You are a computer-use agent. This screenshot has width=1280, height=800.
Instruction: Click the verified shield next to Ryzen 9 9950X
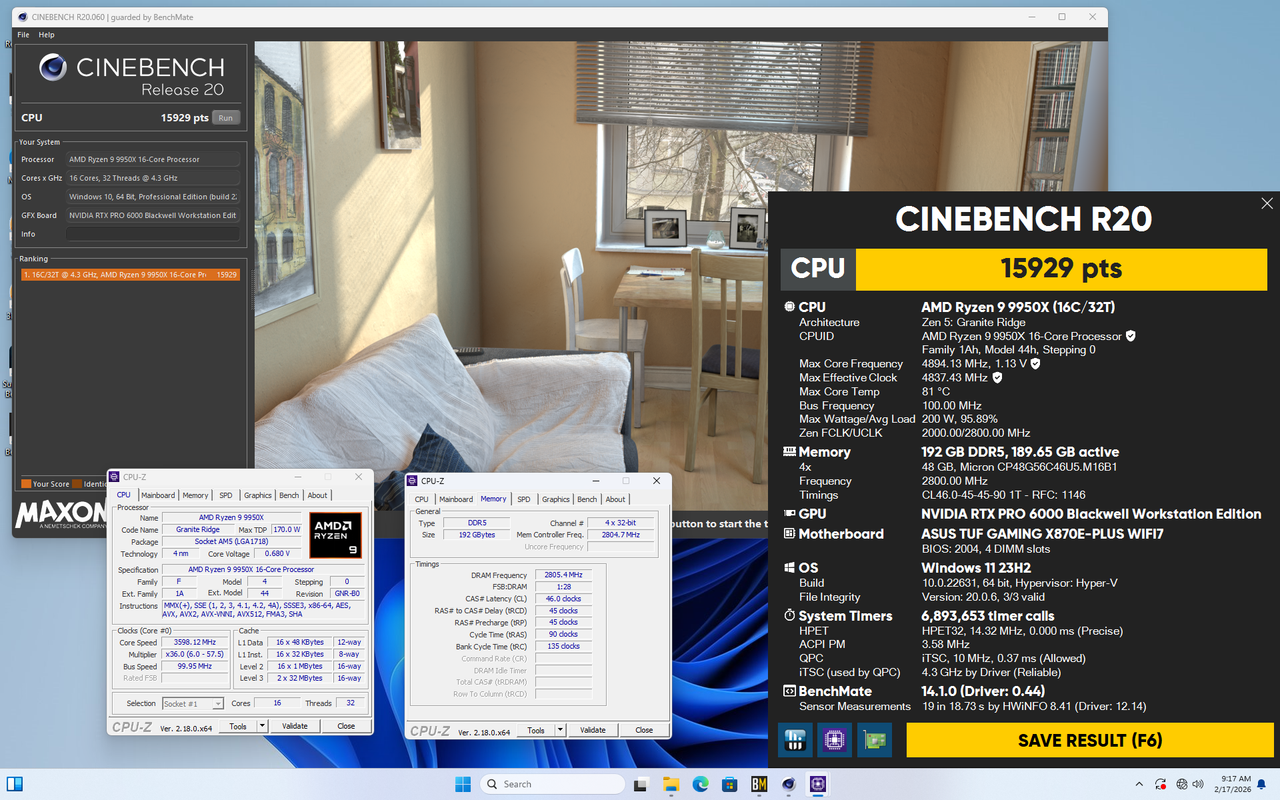click(x=1130, y=336)
